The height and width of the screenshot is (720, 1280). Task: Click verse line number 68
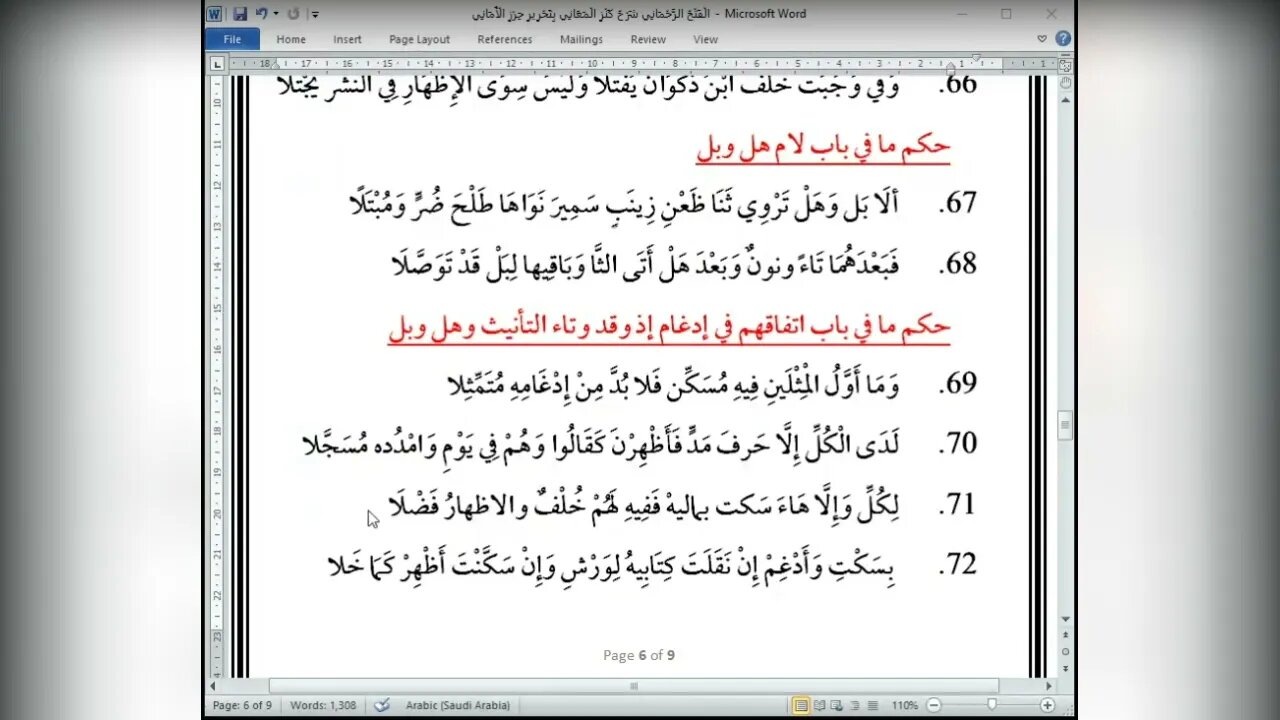click(x=958, y=263)
